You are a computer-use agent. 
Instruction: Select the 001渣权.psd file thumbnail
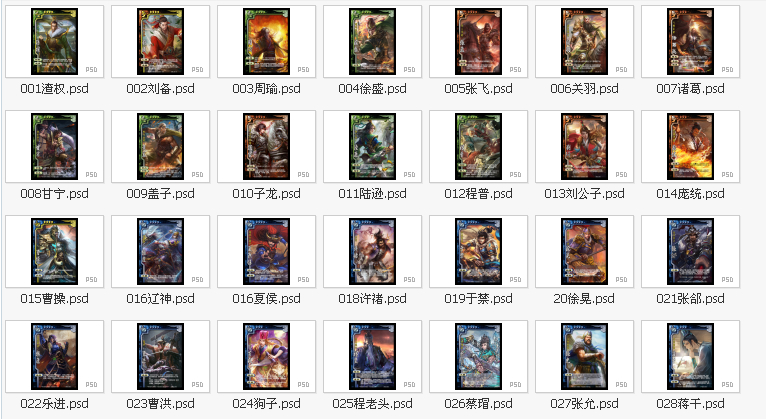(54, 42)
